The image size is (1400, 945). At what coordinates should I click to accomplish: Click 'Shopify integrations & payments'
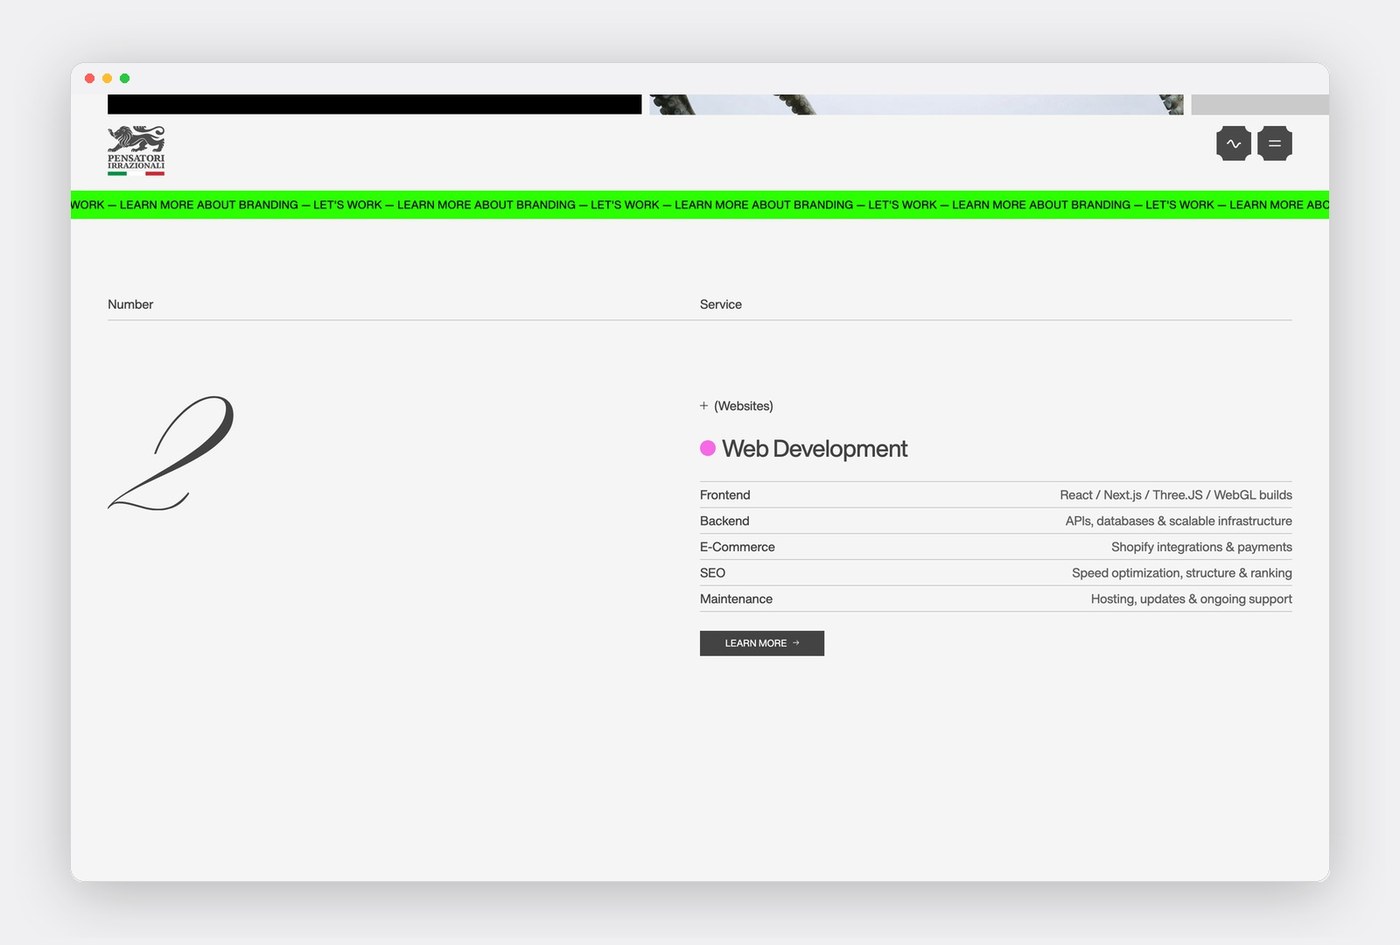point(1202,547)
